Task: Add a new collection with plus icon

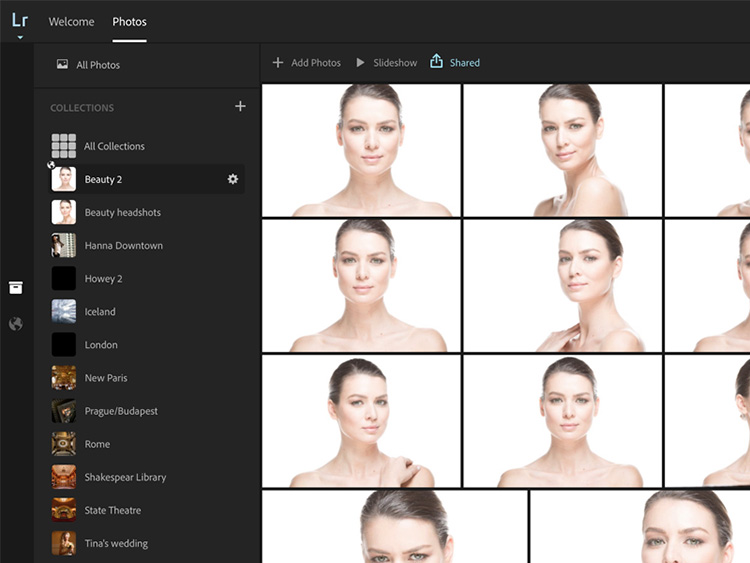Action: click(x=240, y=106)
